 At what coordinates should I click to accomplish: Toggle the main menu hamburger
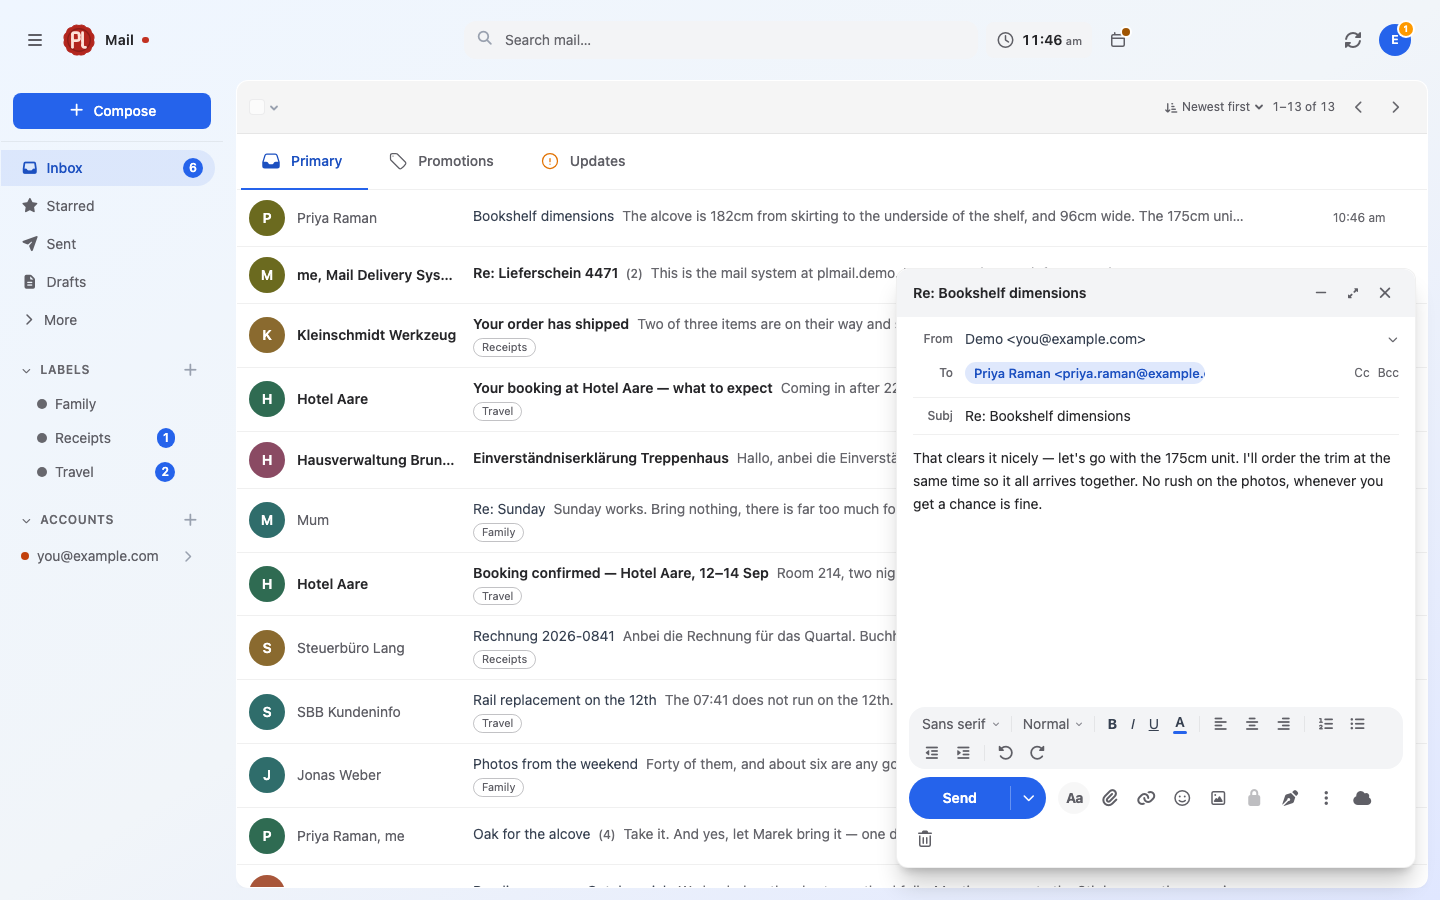pos(35,40)
